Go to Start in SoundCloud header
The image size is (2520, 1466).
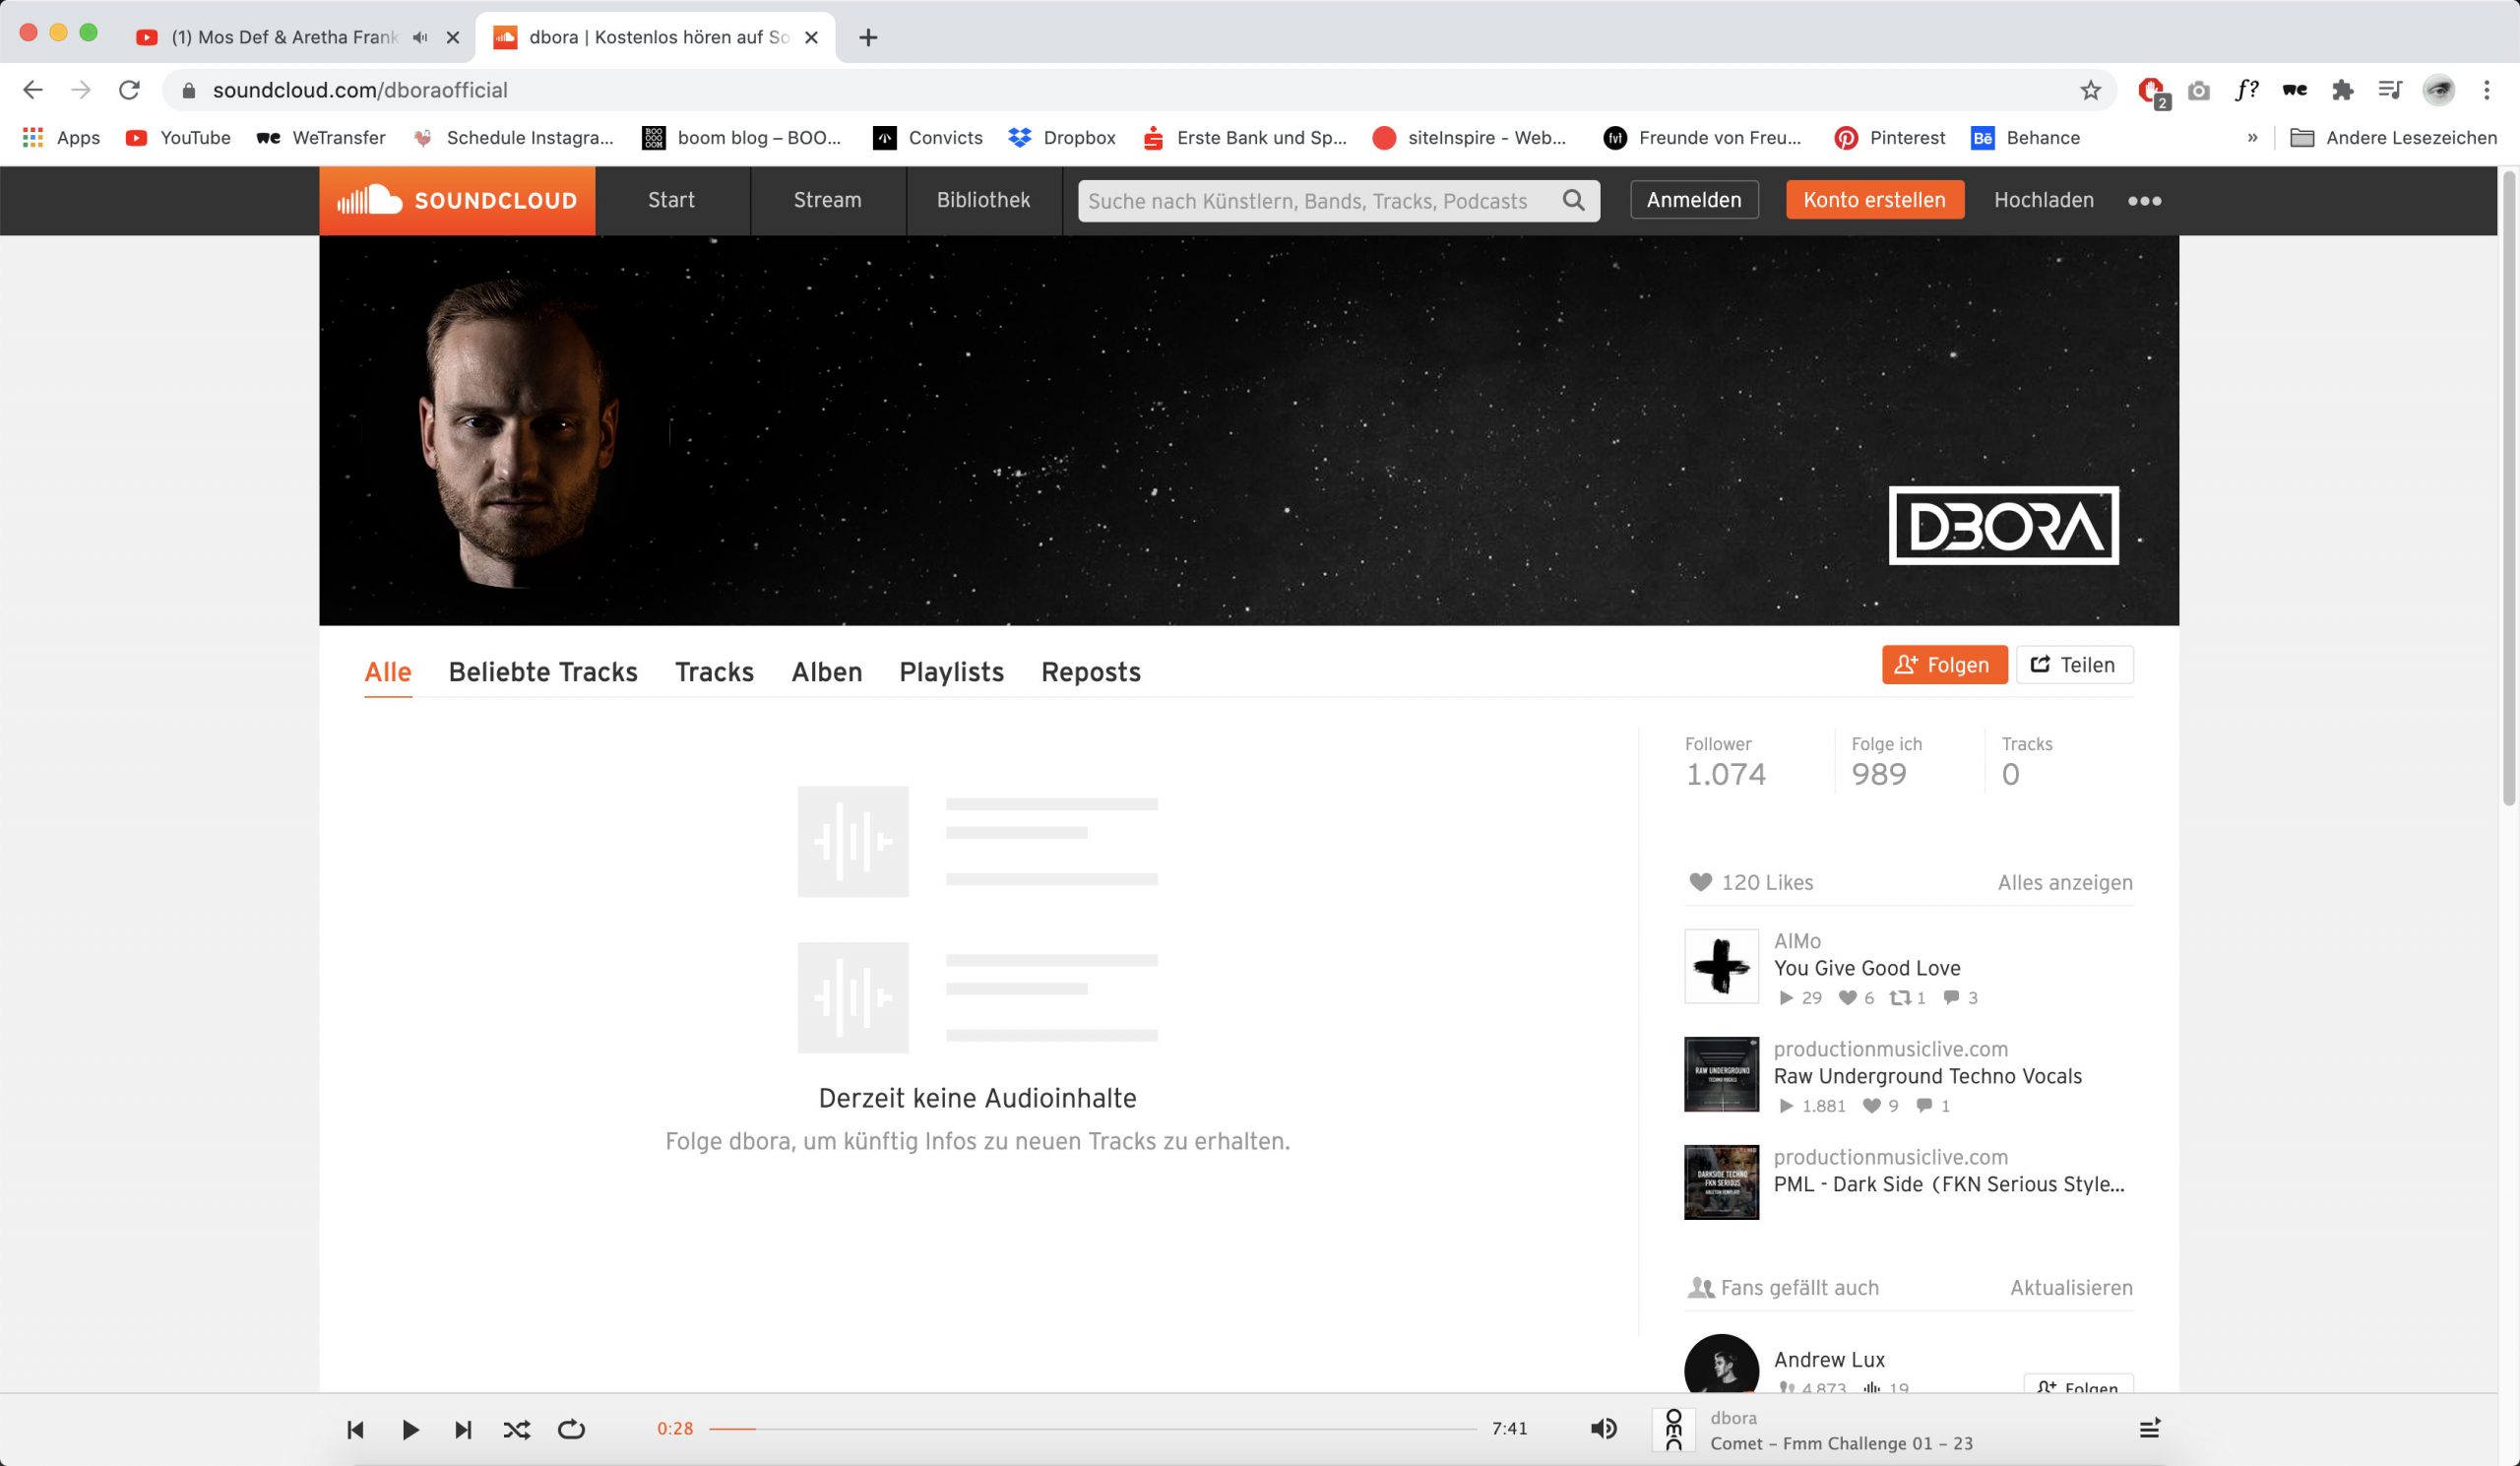[671, 200]
